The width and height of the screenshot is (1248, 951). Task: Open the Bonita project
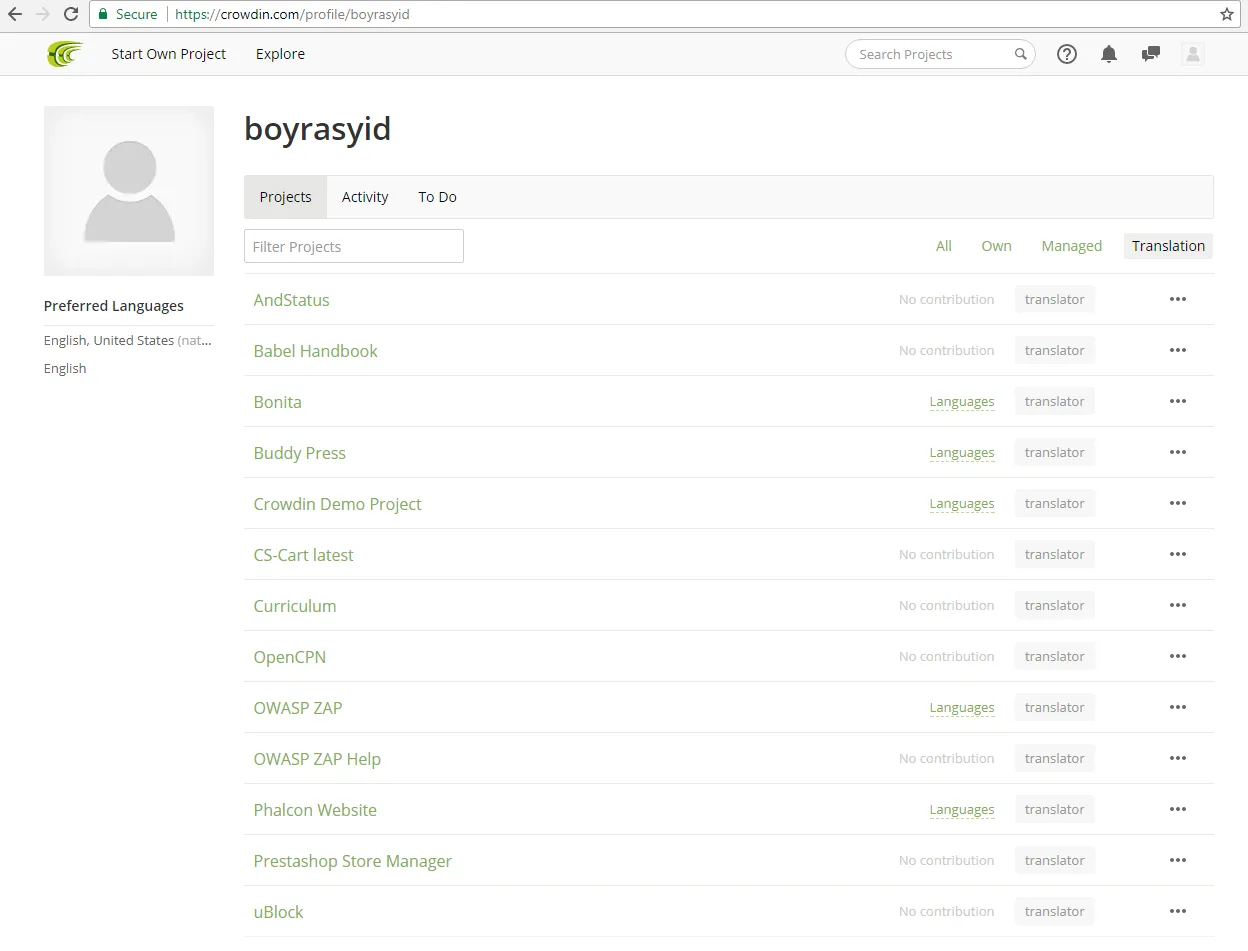[277, 402]
